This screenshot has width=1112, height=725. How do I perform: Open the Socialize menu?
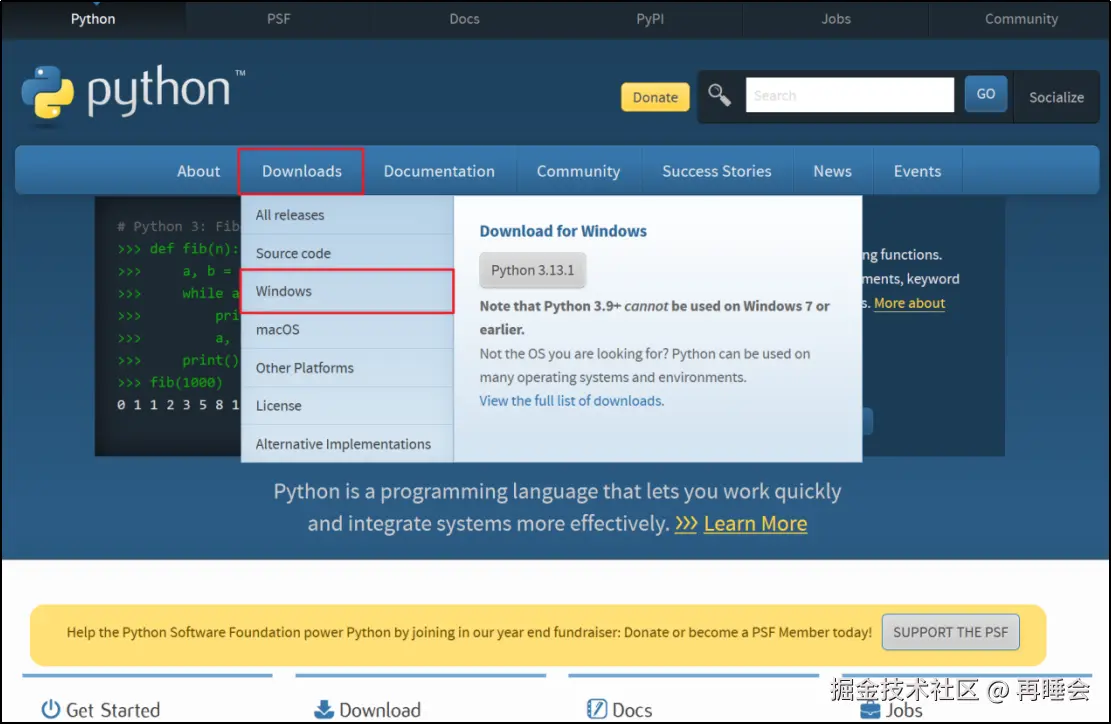1056,97
